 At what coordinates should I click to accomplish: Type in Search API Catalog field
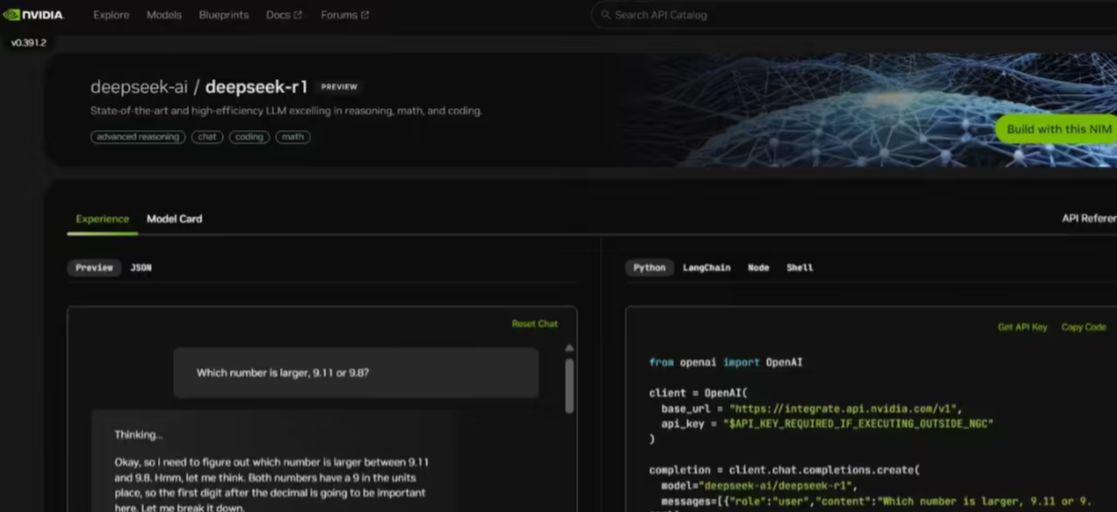(x=800, y=15)
